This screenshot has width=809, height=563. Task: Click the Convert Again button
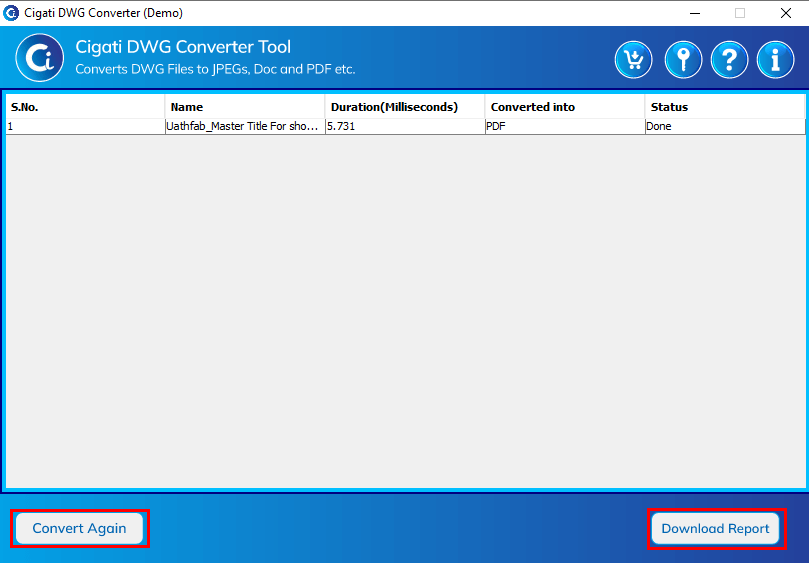[x=79, y=528]
